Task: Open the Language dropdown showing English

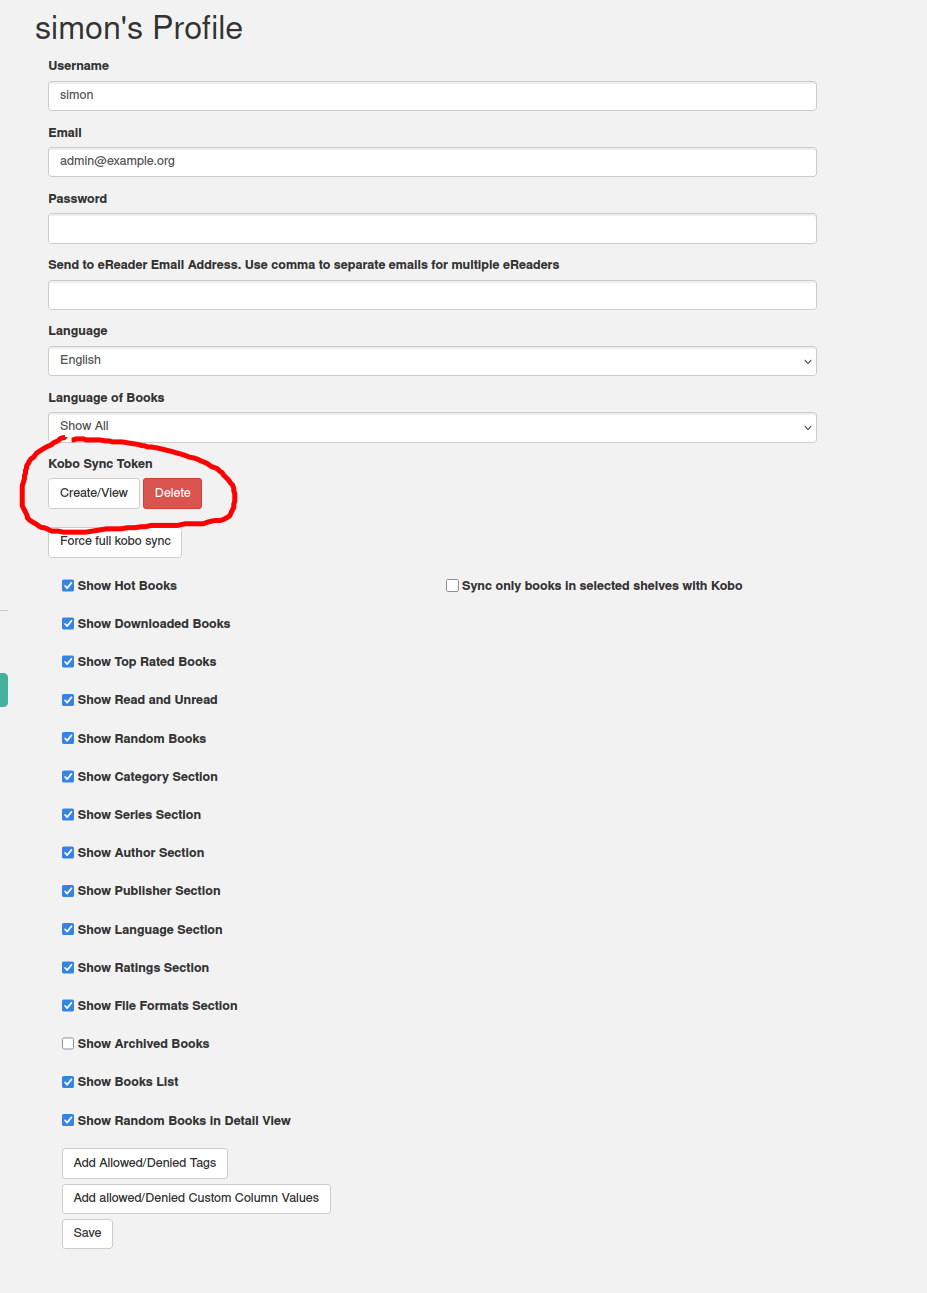Action: coord(432,361)
